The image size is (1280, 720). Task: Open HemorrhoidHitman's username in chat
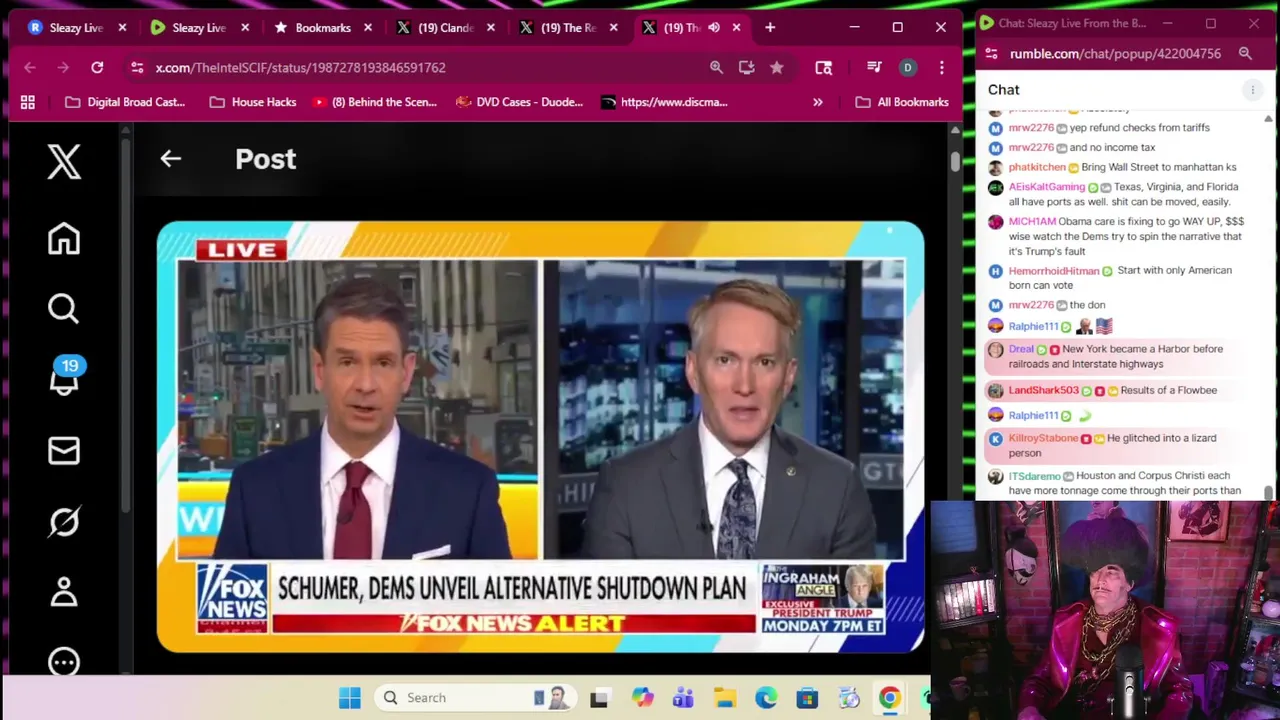pyautogui.click(x=1054, y=270)
